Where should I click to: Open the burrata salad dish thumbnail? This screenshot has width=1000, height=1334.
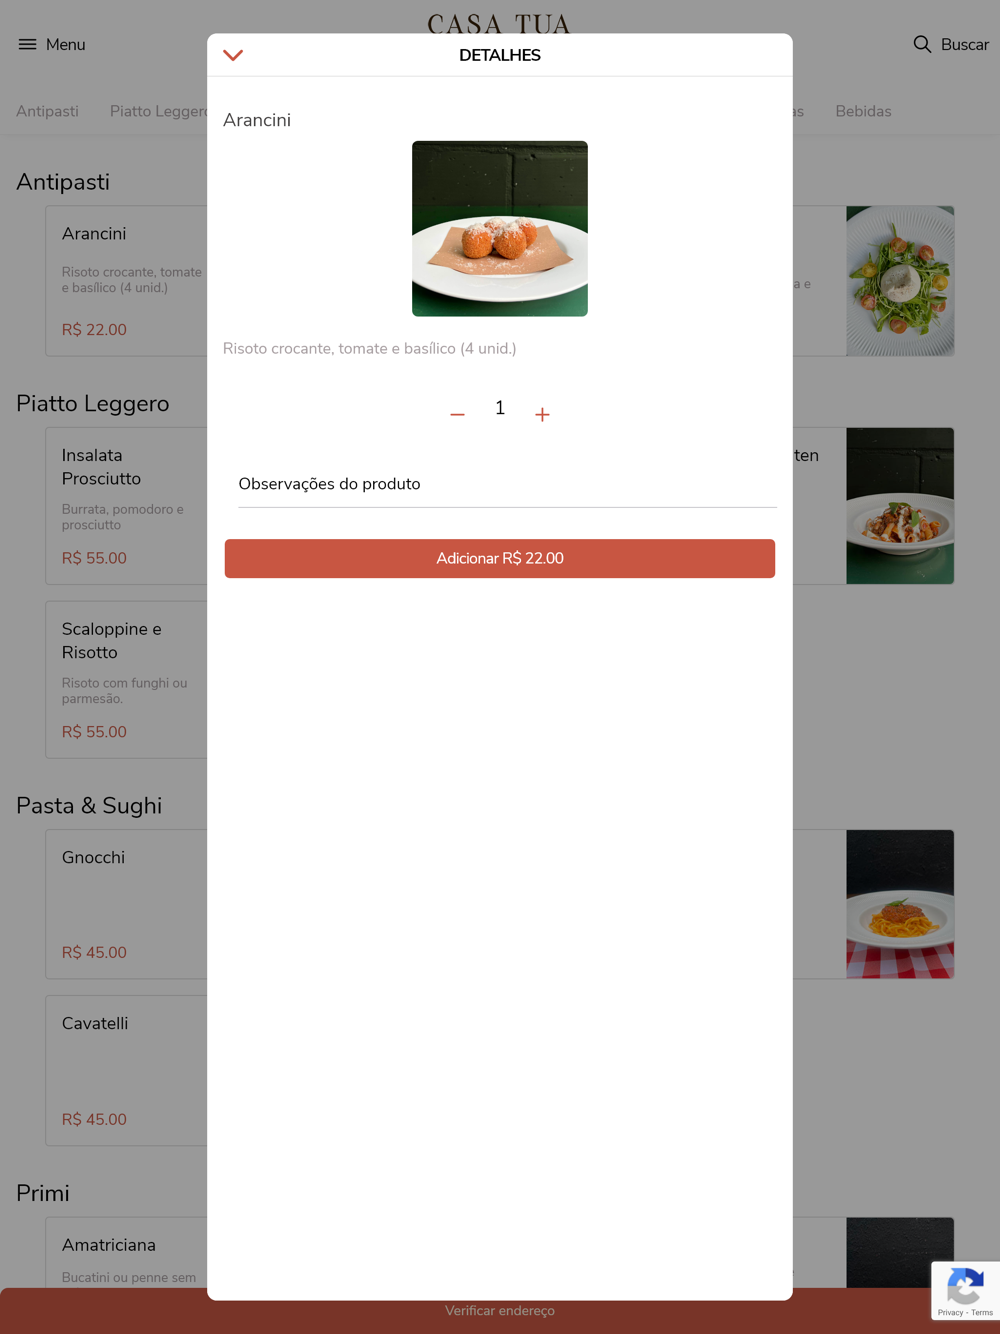click(x=900, y=281)
